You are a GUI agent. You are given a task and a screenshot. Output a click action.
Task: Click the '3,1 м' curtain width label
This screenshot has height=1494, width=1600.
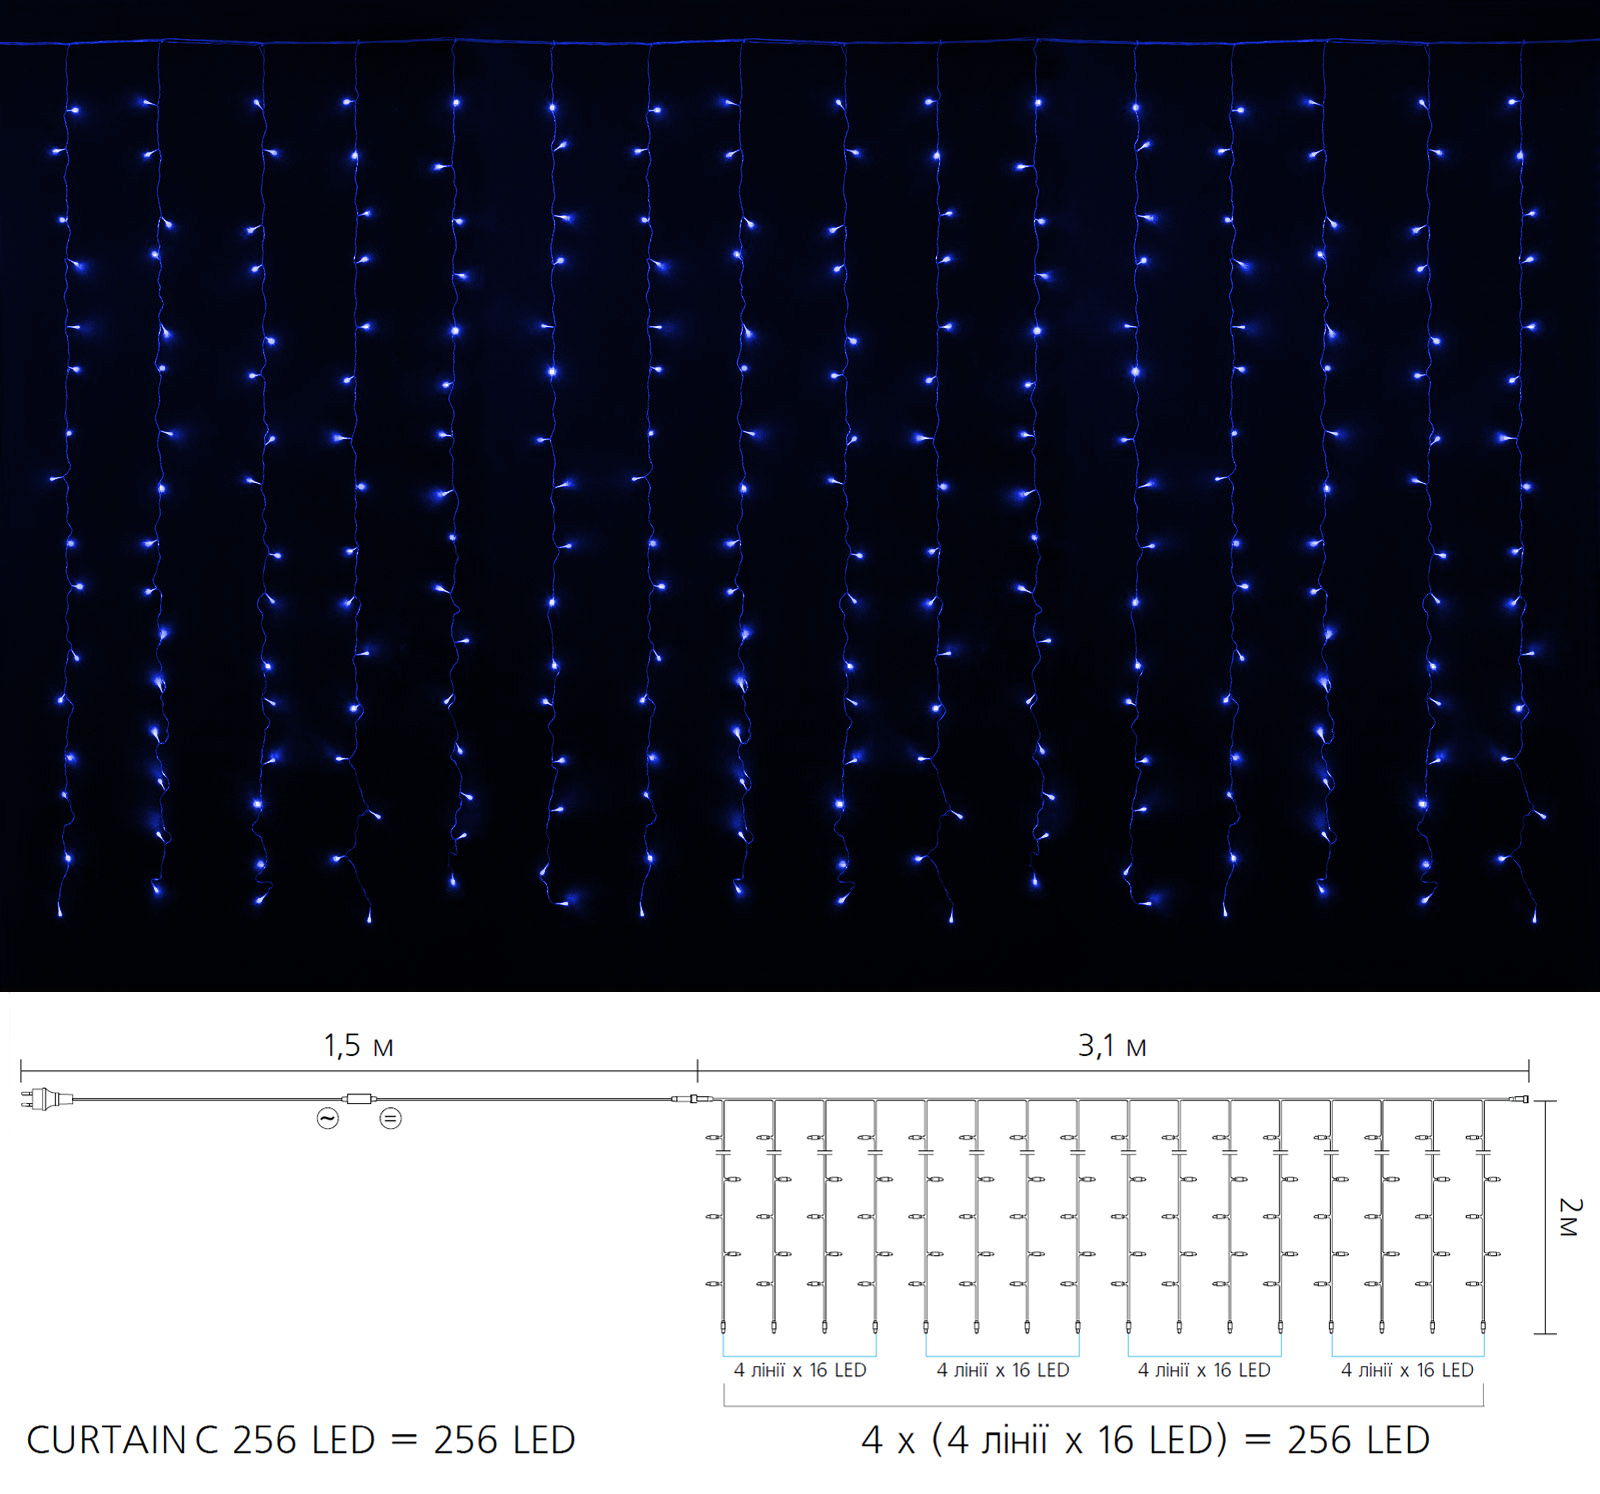pos(1112,1046)
